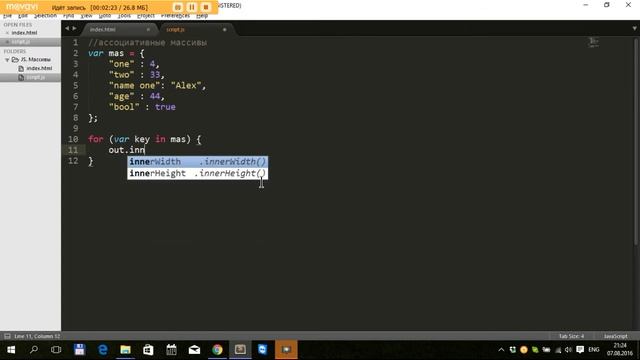Open network status tray icon
The width and height of the screenshot is (640, 360).
[x=558, y=350]
